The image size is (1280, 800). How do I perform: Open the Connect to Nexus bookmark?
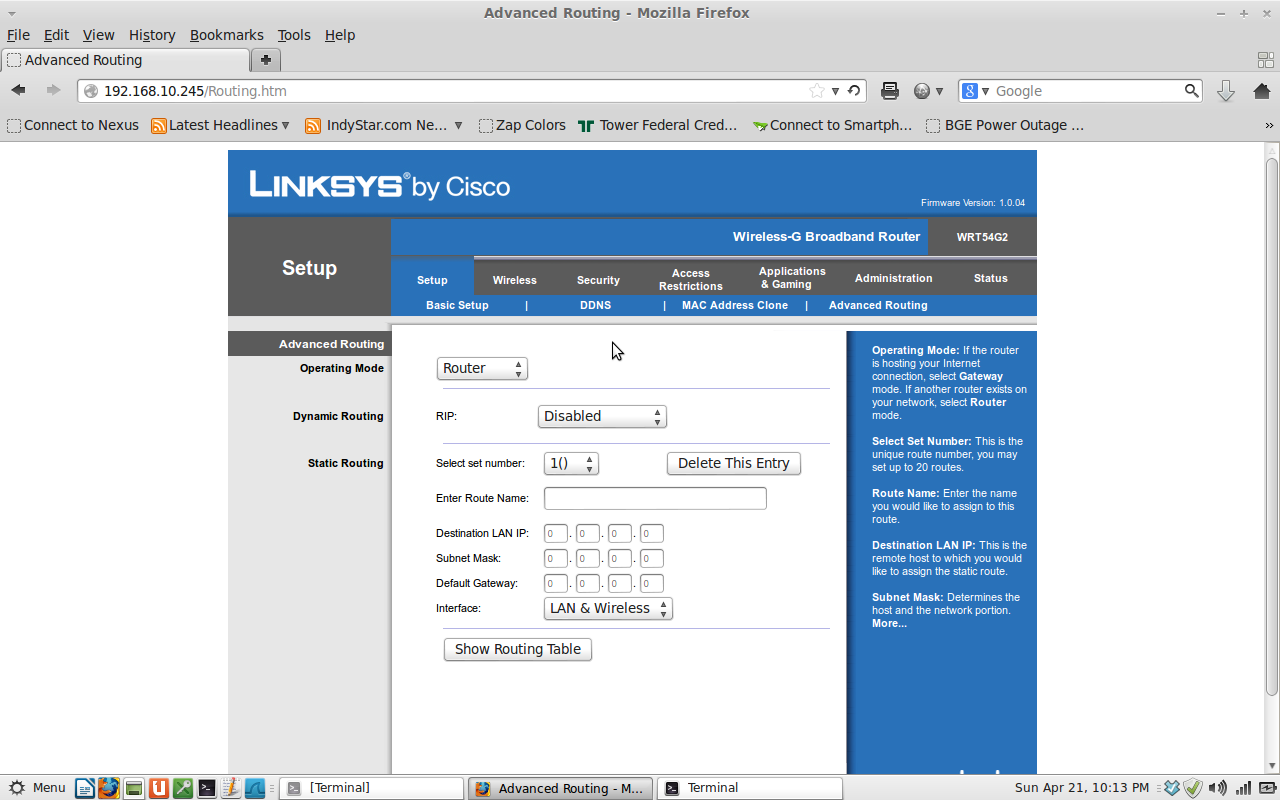coord(72,126)
